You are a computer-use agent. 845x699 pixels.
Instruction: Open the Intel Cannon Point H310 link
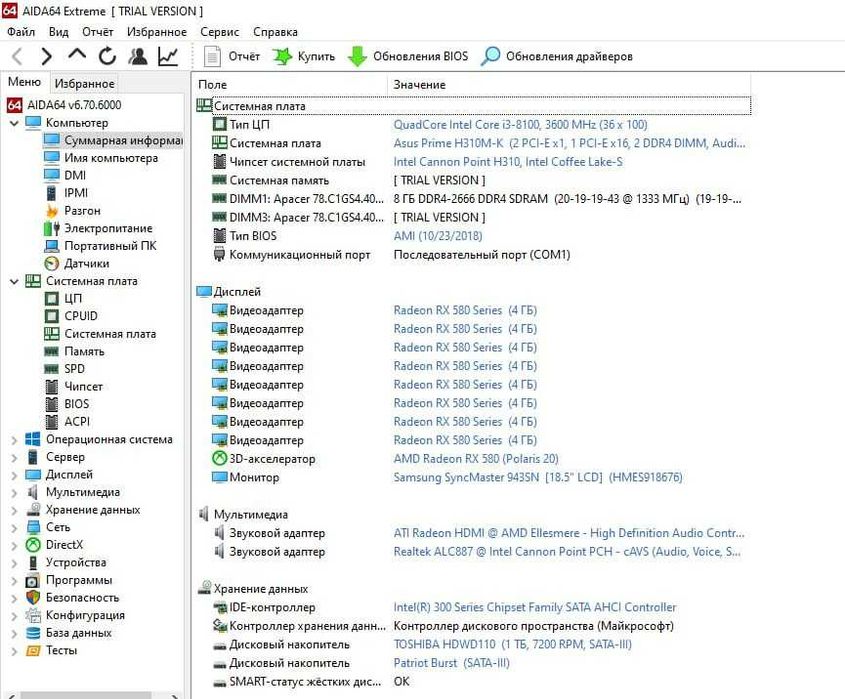508,162
